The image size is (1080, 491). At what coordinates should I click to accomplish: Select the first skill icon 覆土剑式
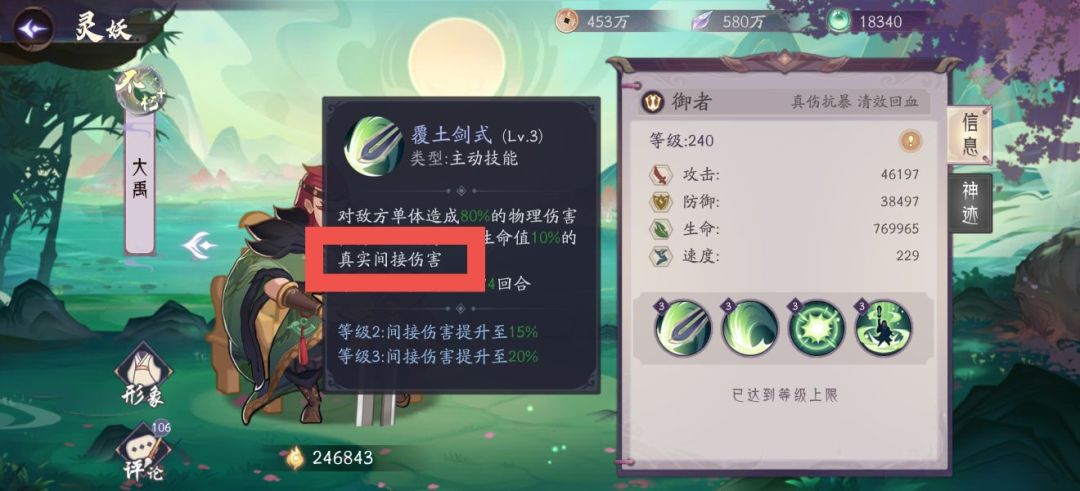tap(683, 328)
